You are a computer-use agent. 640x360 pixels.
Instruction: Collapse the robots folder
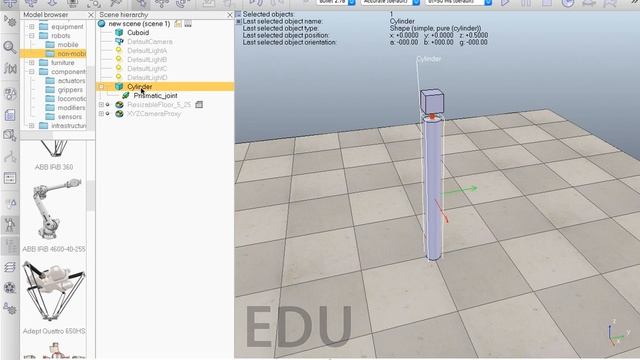tap(32, 36)
